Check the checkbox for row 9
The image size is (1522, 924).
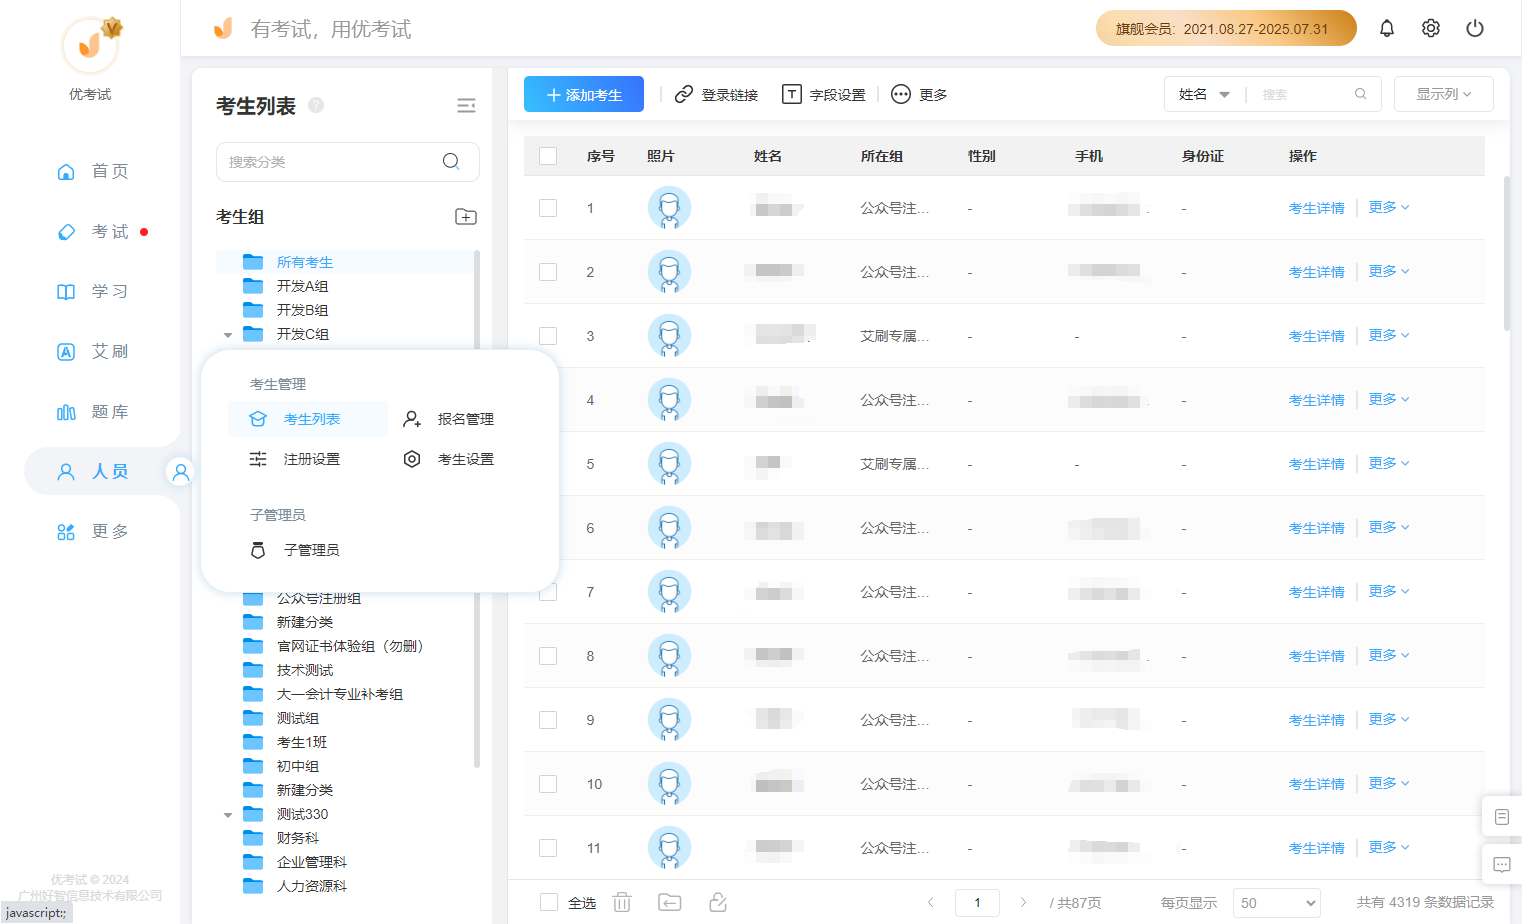pos(548,720)
